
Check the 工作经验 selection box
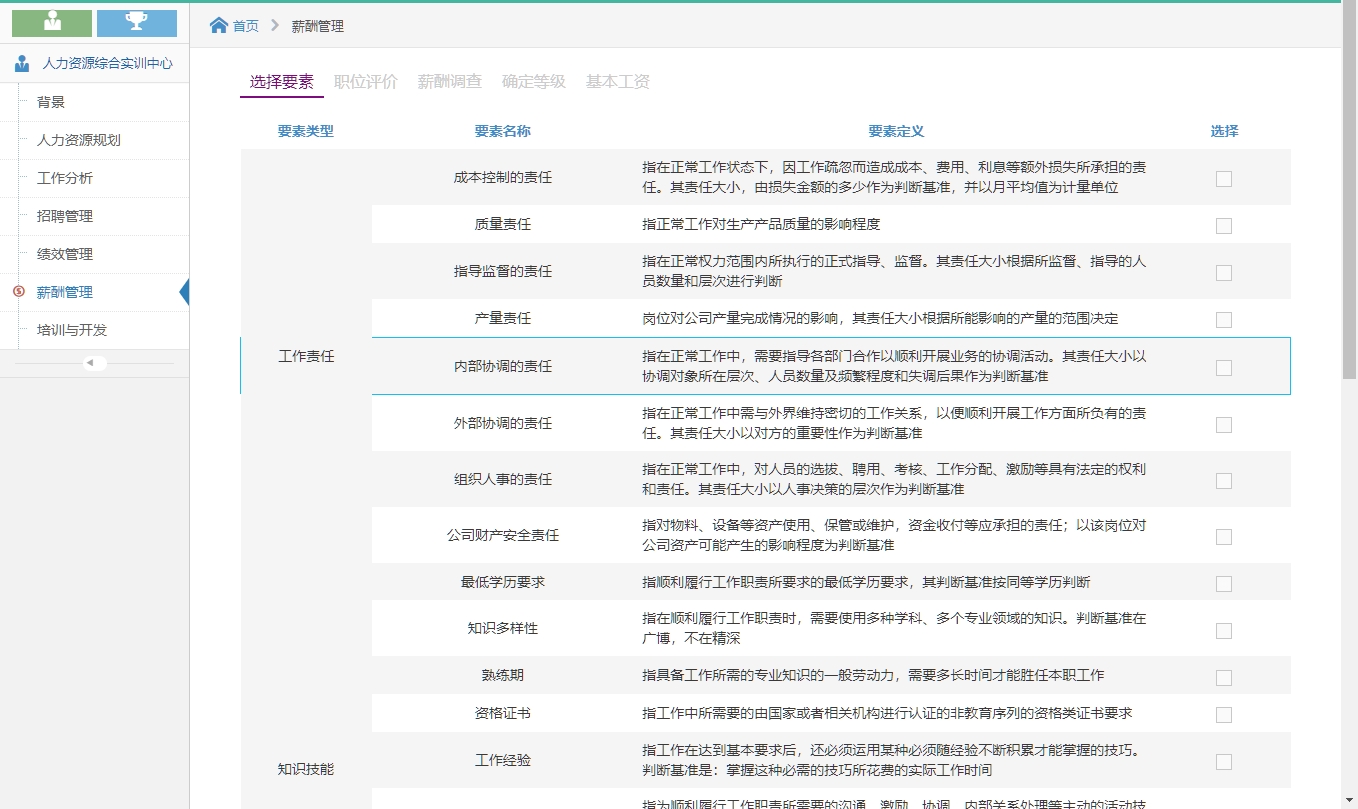click(x=1223, y=762)
